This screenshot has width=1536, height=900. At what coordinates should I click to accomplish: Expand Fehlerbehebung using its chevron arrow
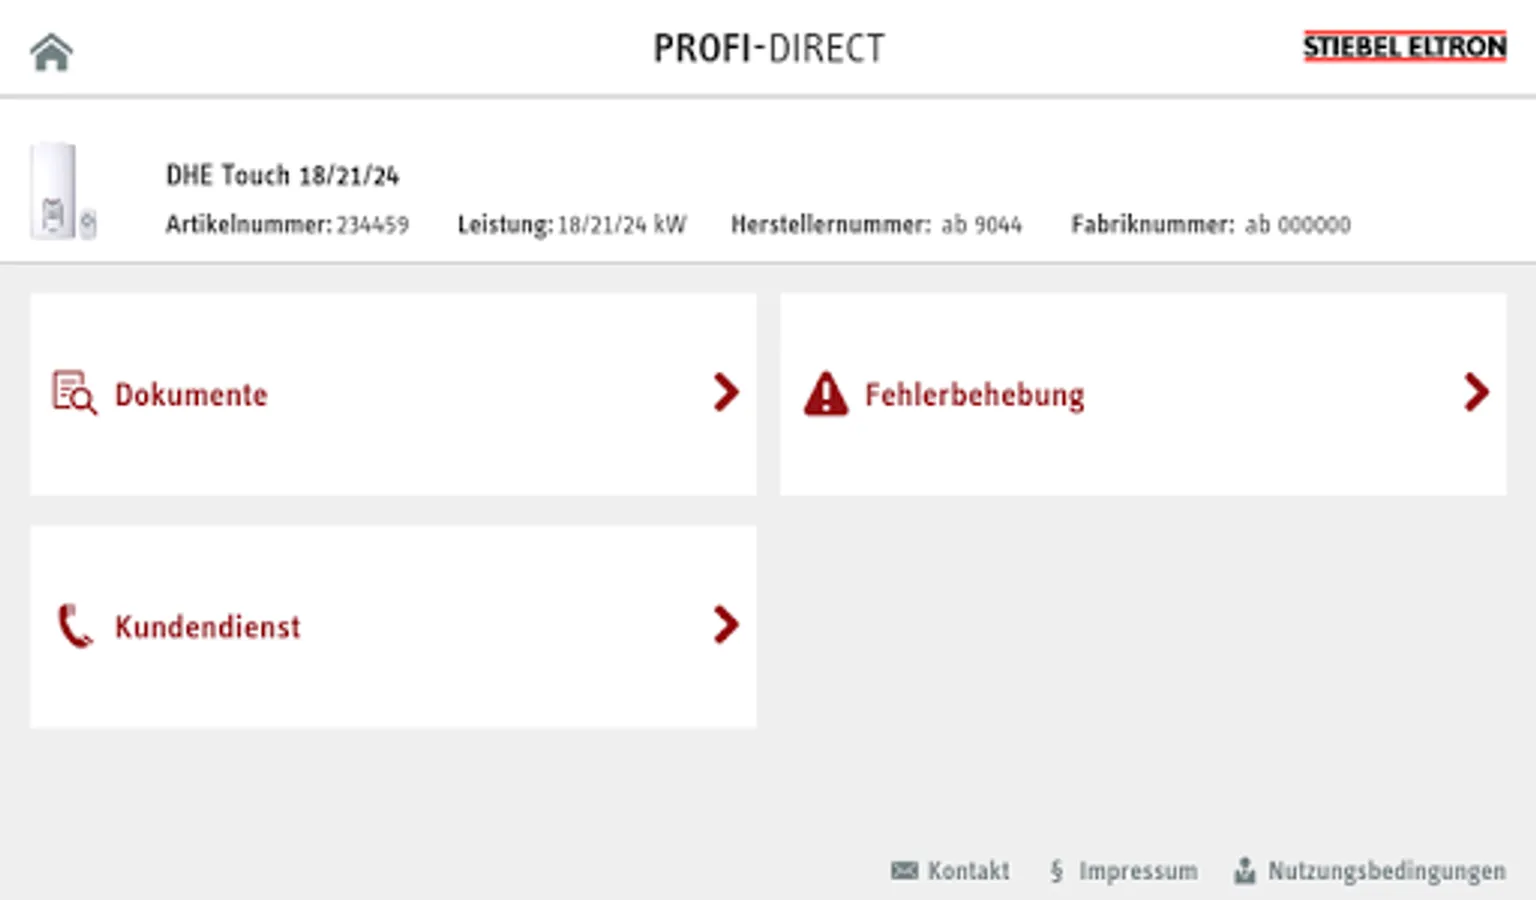click(x=1476, y=392)
